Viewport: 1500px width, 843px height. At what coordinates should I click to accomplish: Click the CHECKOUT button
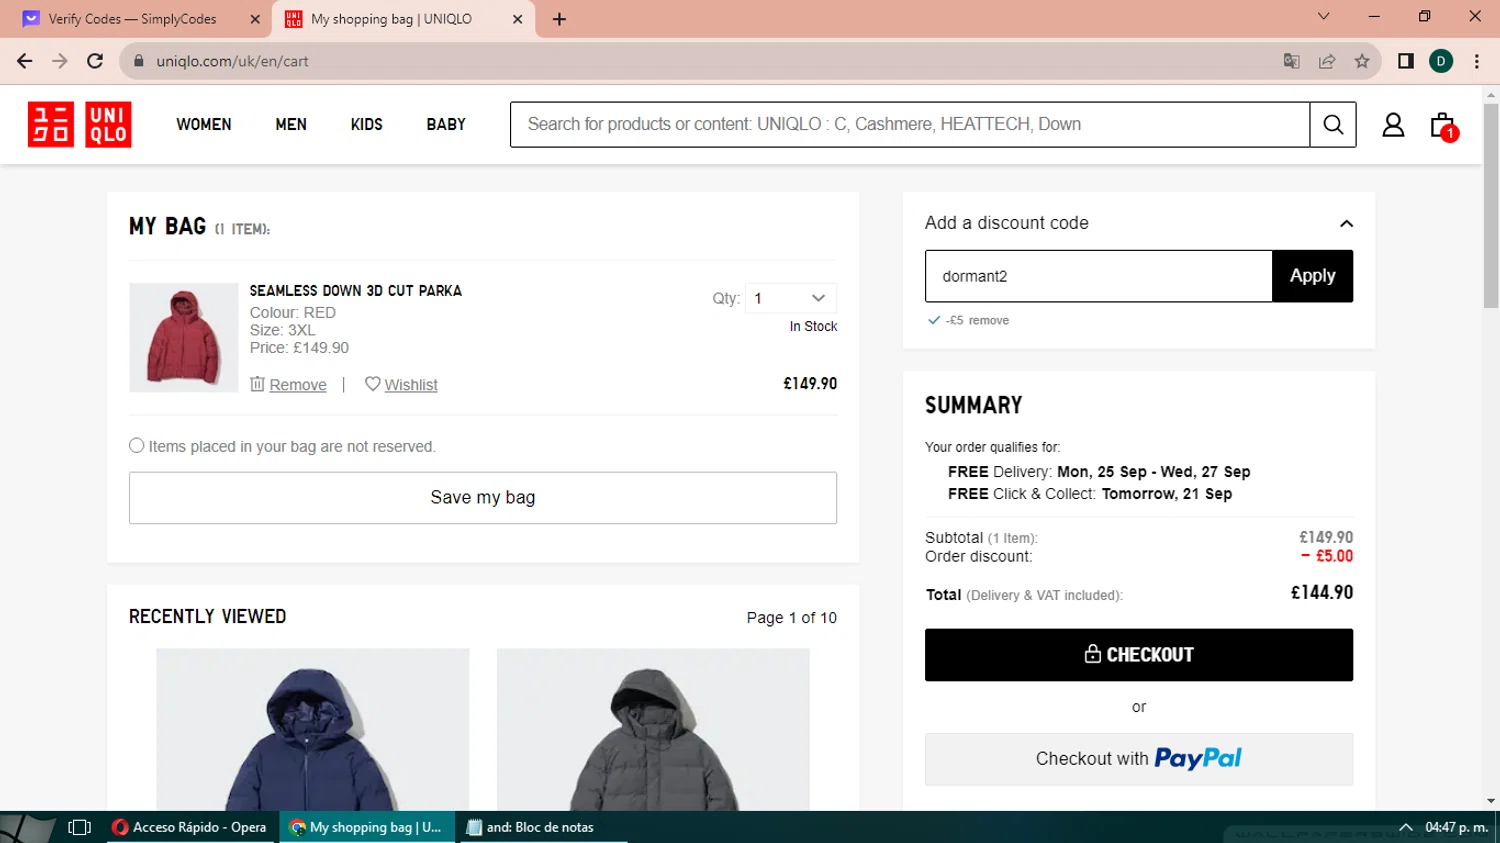point(1139,655)
